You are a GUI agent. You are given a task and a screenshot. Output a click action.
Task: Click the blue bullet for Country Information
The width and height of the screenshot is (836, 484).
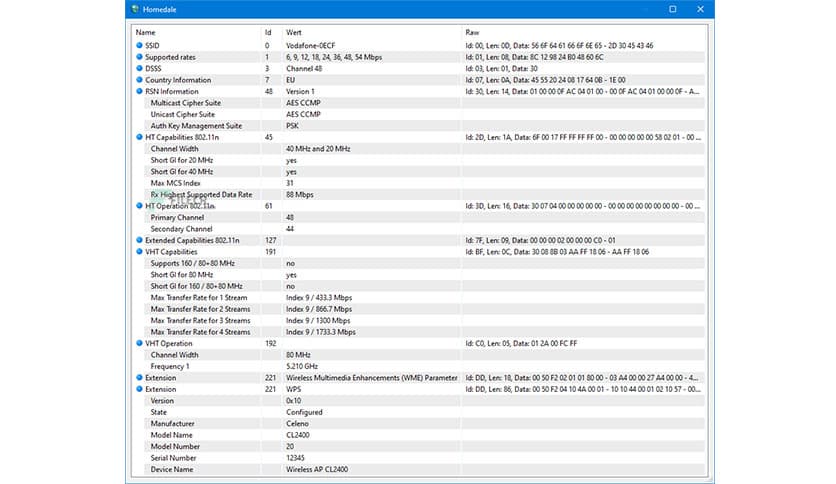(139, 80)
